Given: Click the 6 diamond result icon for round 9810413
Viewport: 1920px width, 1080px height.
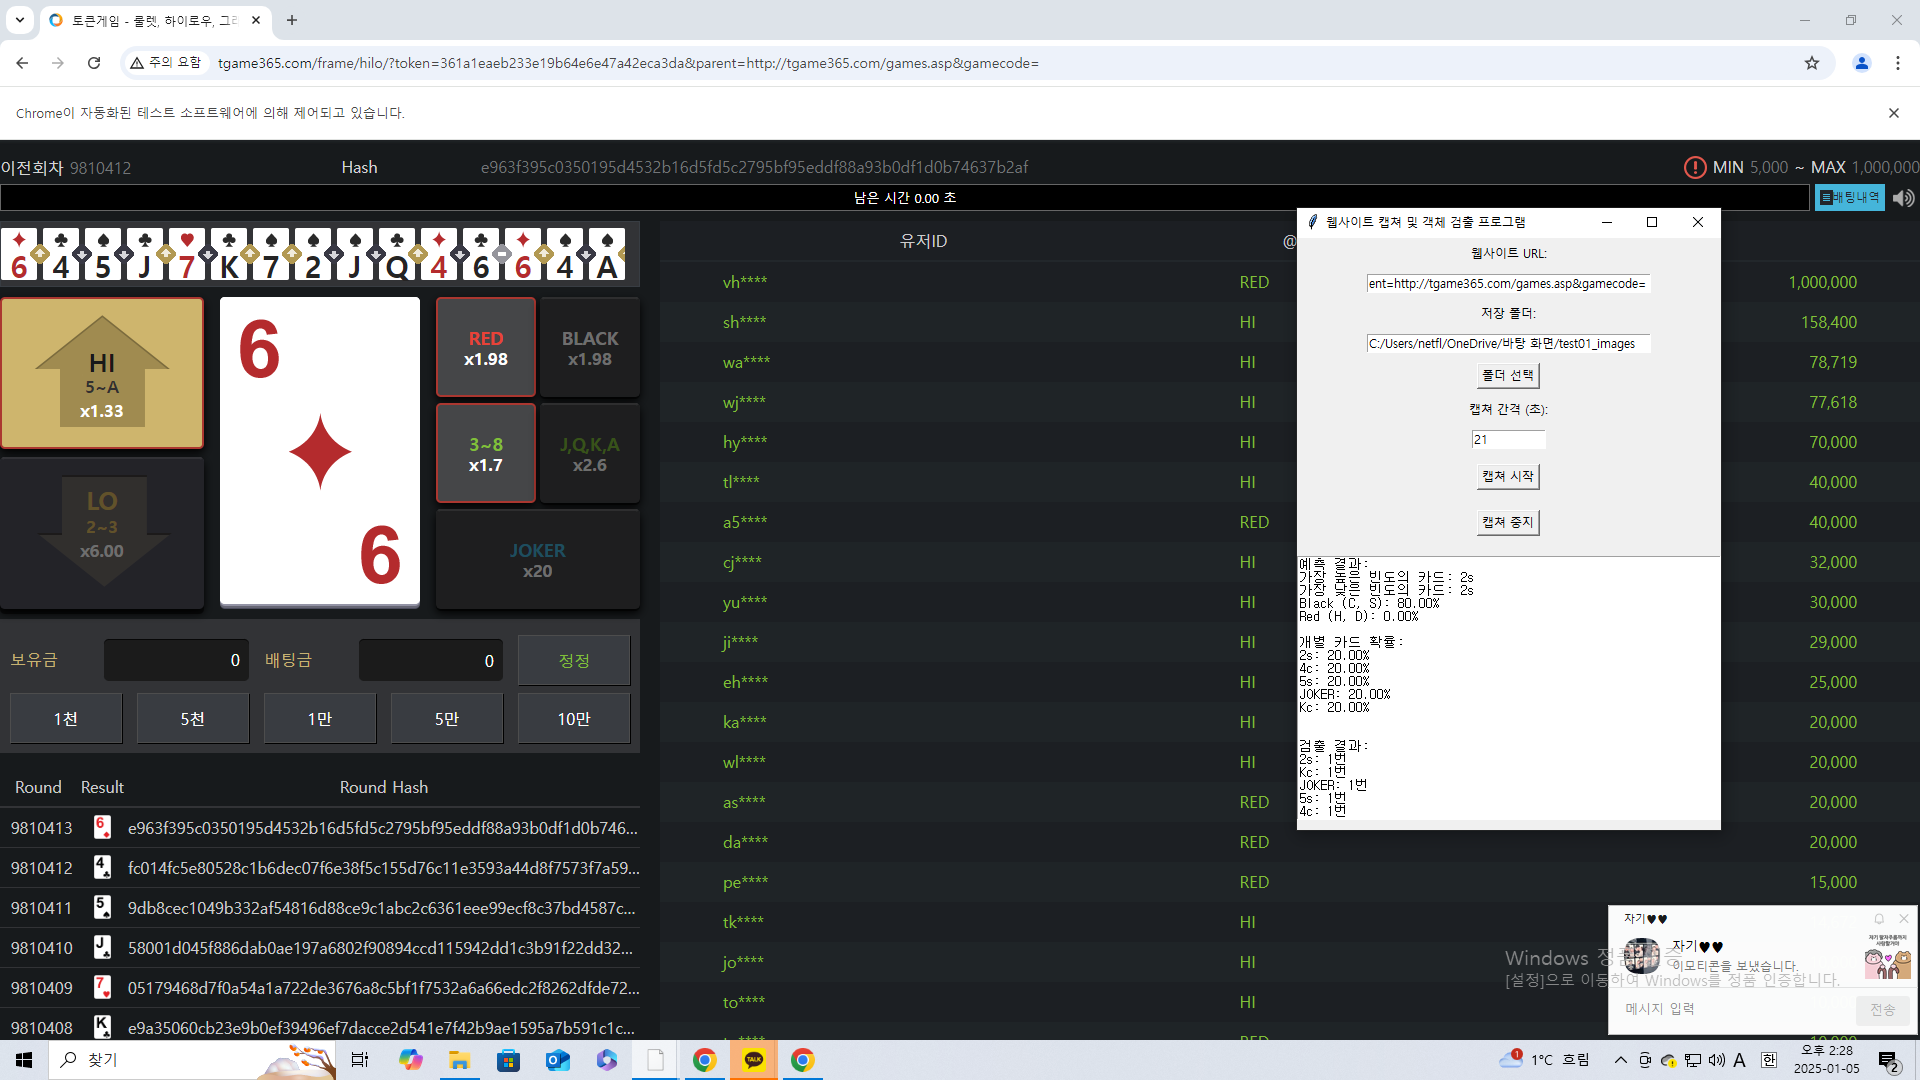Looking at the screenshot, I should point(101,827).
